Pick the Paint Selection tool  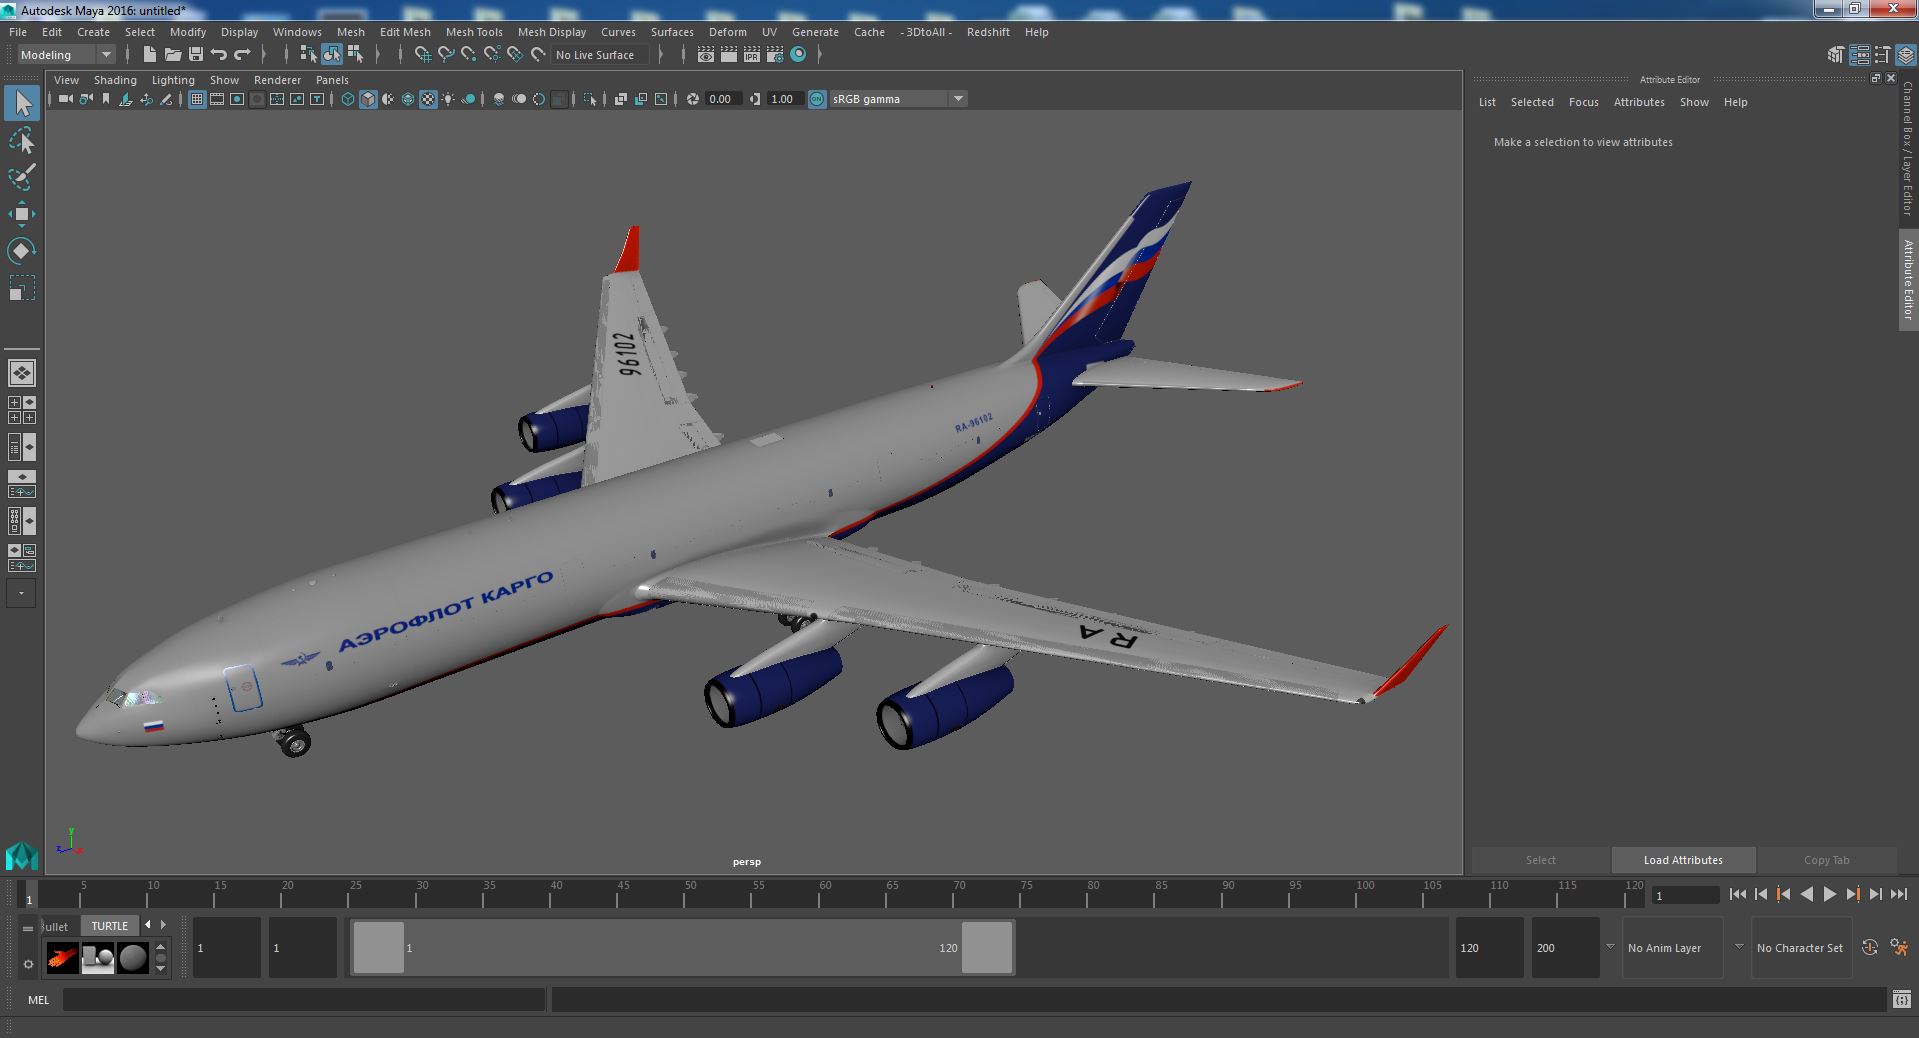coord(22,178)
